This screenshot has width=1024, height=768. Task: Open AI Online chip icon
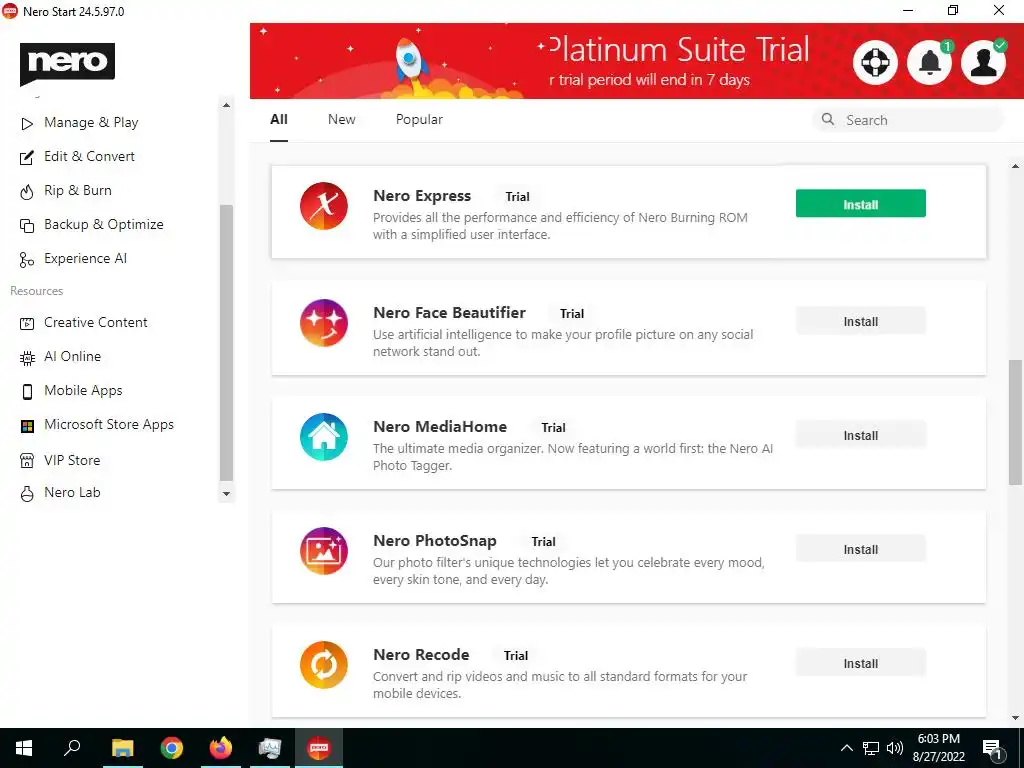coord(27,357)
